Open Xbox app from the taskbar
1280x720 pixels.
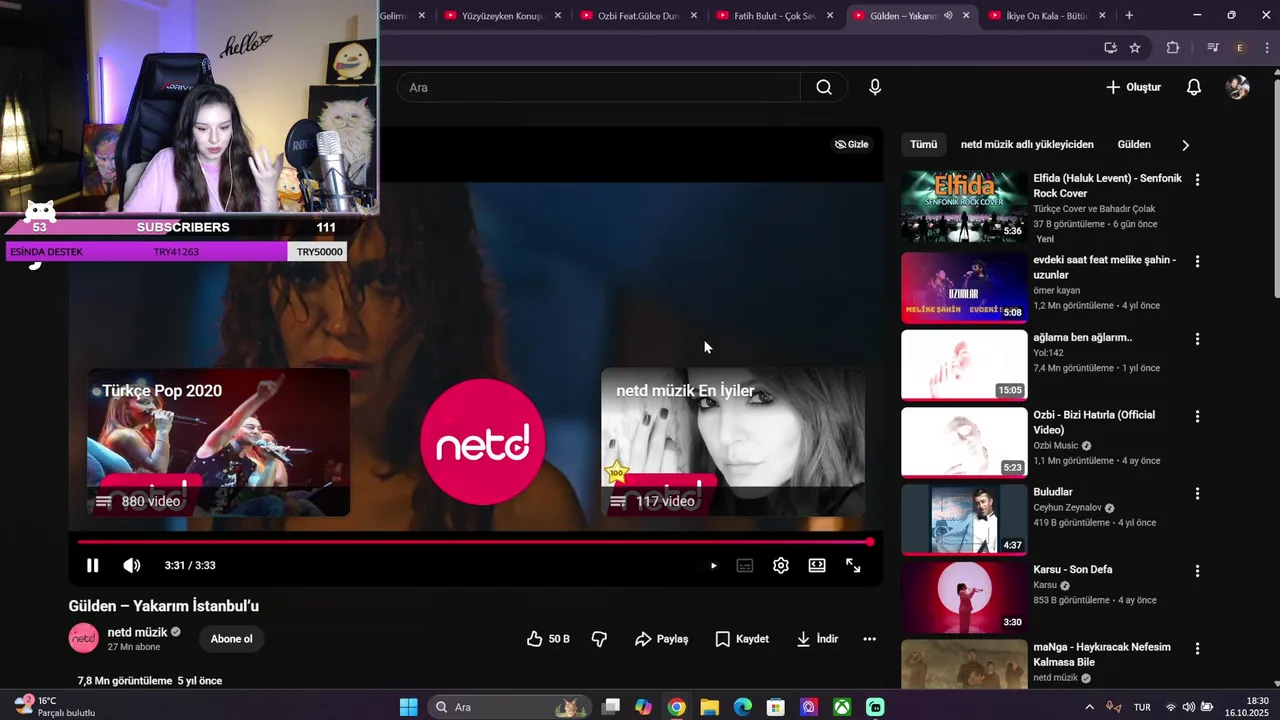click(842, 707)
